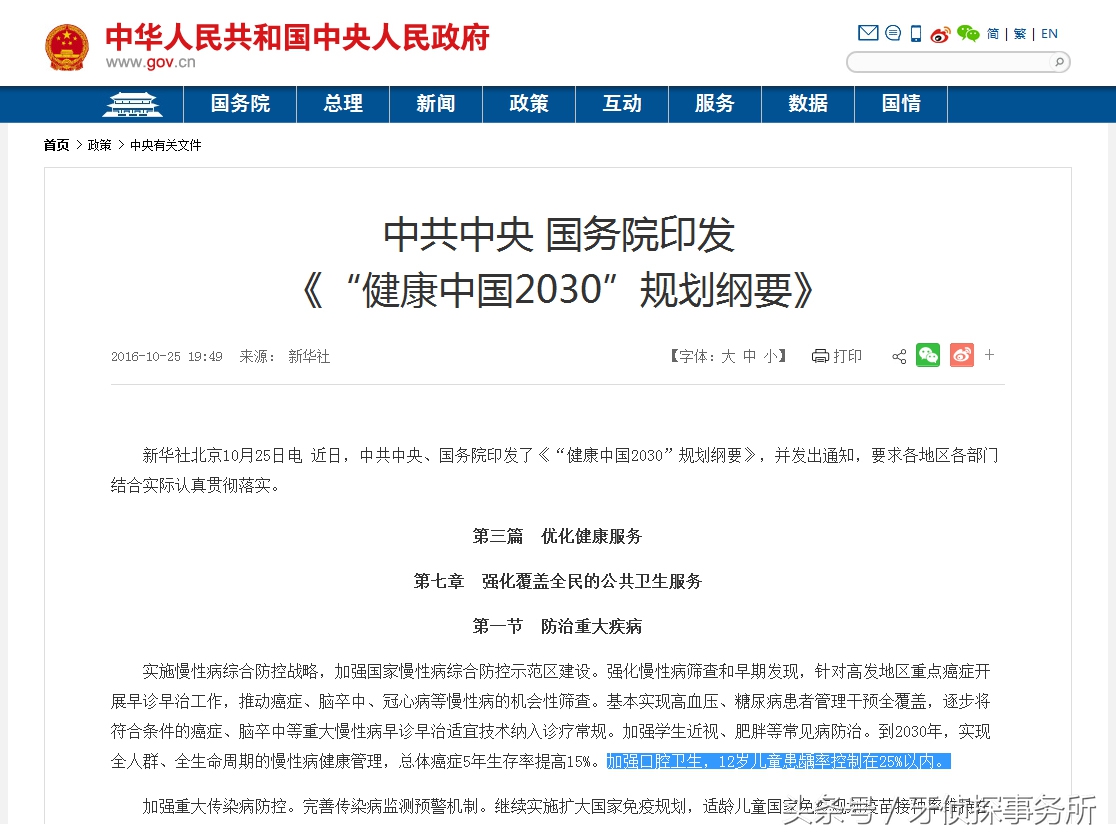
Task: Switch the site language to EN
Action: tap(1049, 33)
